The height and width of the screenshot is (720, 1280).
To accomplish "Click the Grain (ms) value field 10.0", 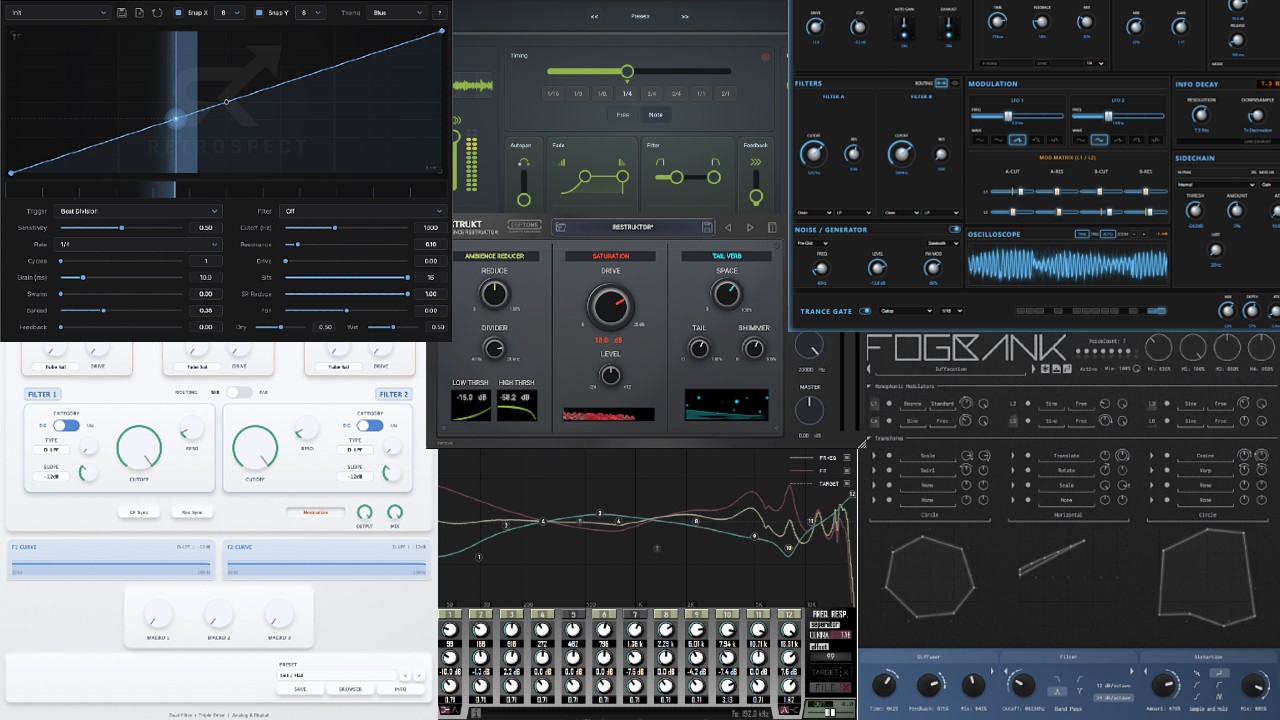I will tap(206, 277).
